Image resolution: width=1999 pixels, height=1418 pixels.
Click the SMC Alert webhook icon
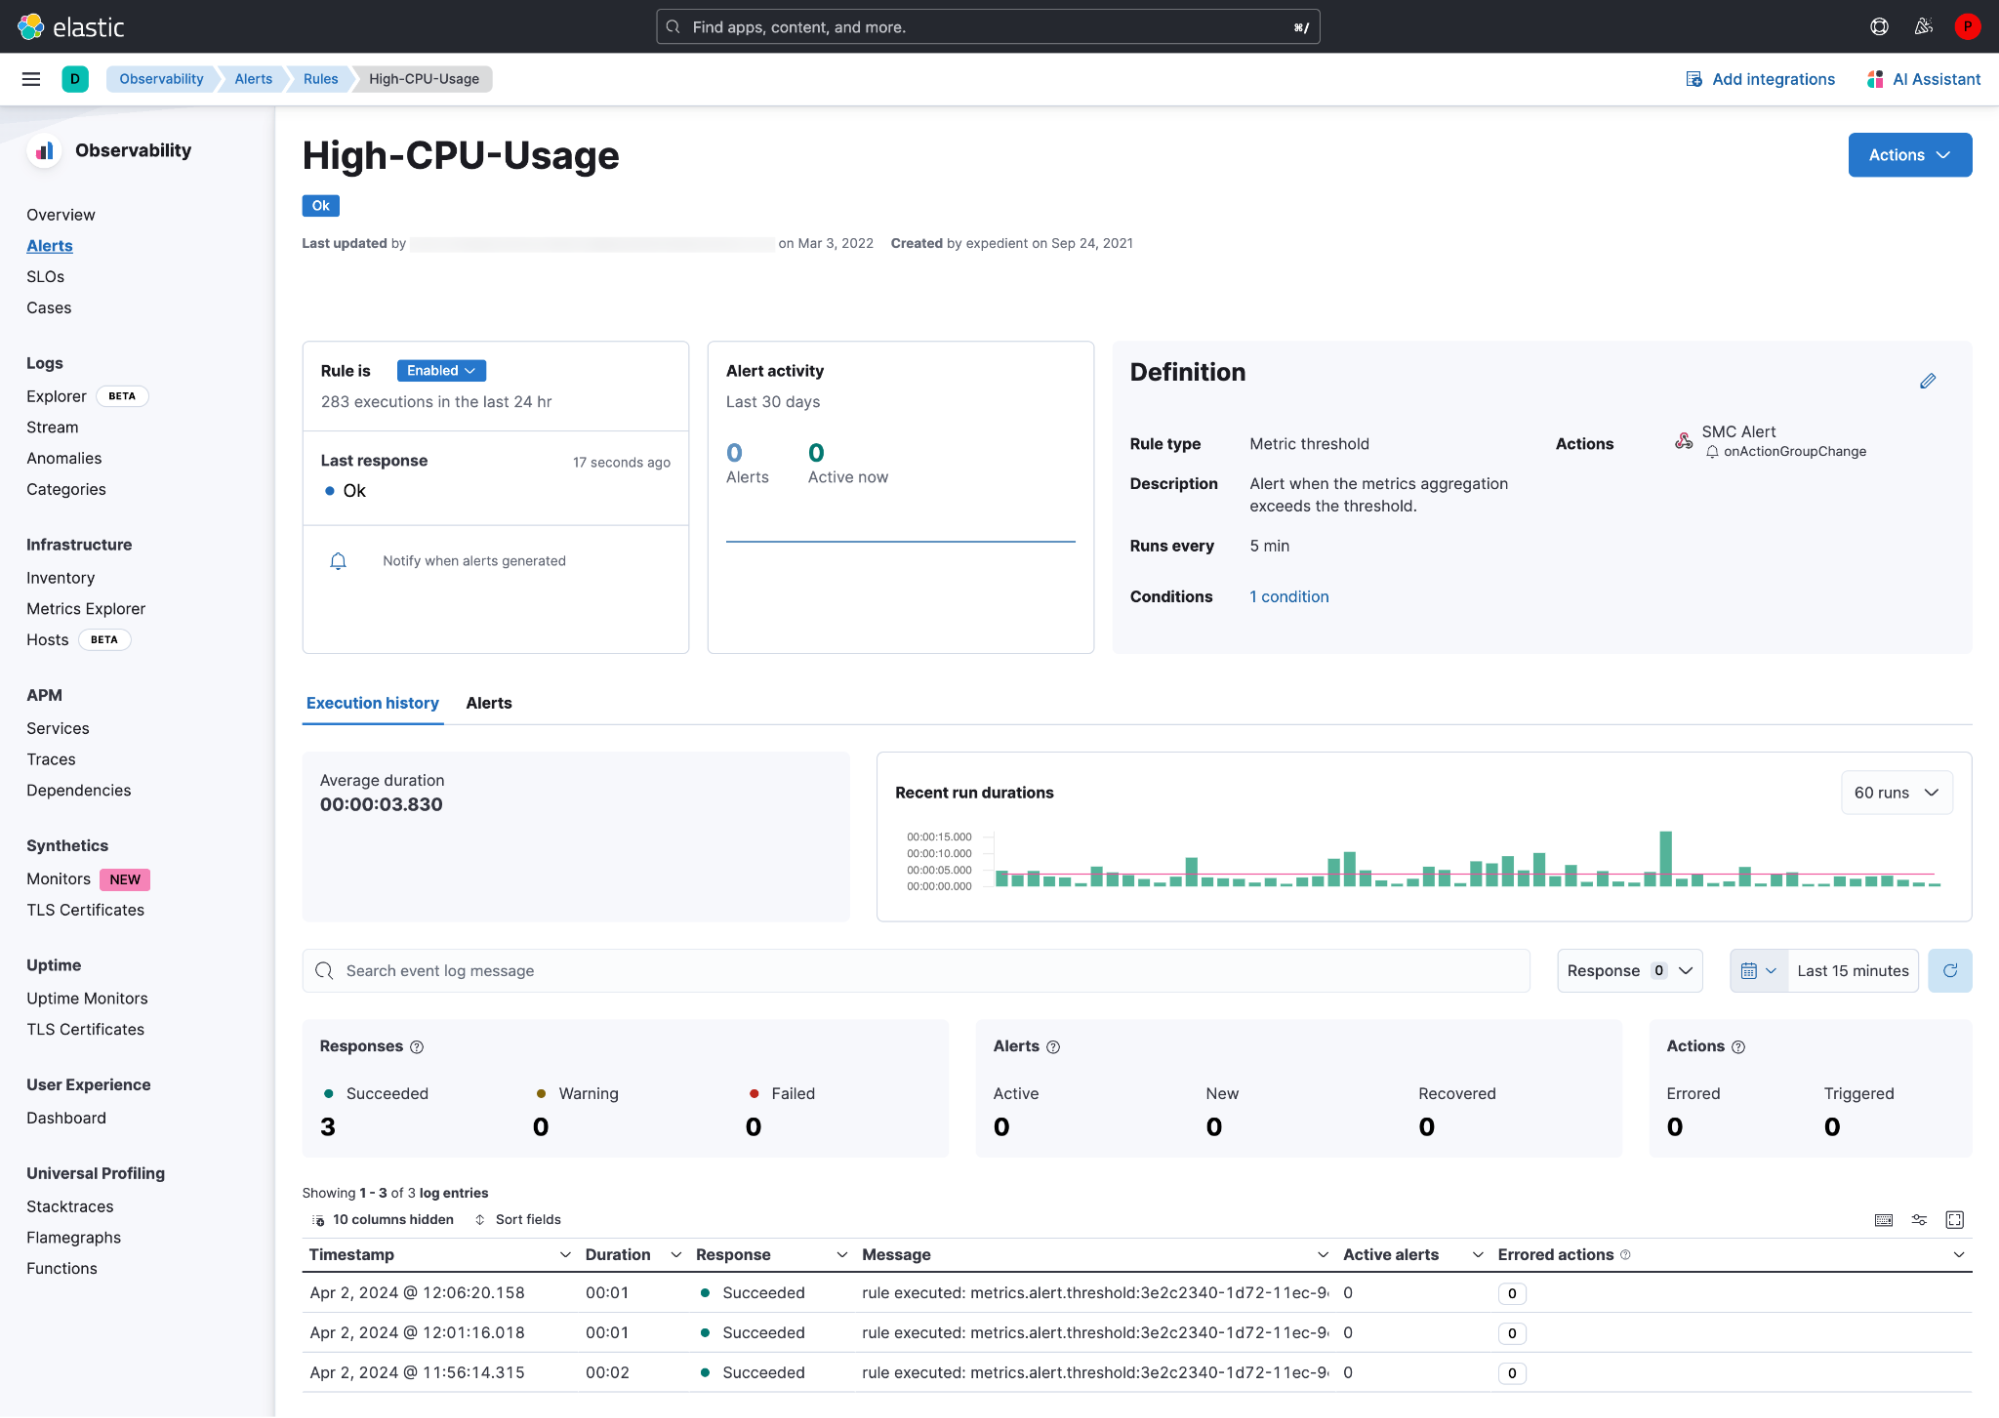point(1684,440)
